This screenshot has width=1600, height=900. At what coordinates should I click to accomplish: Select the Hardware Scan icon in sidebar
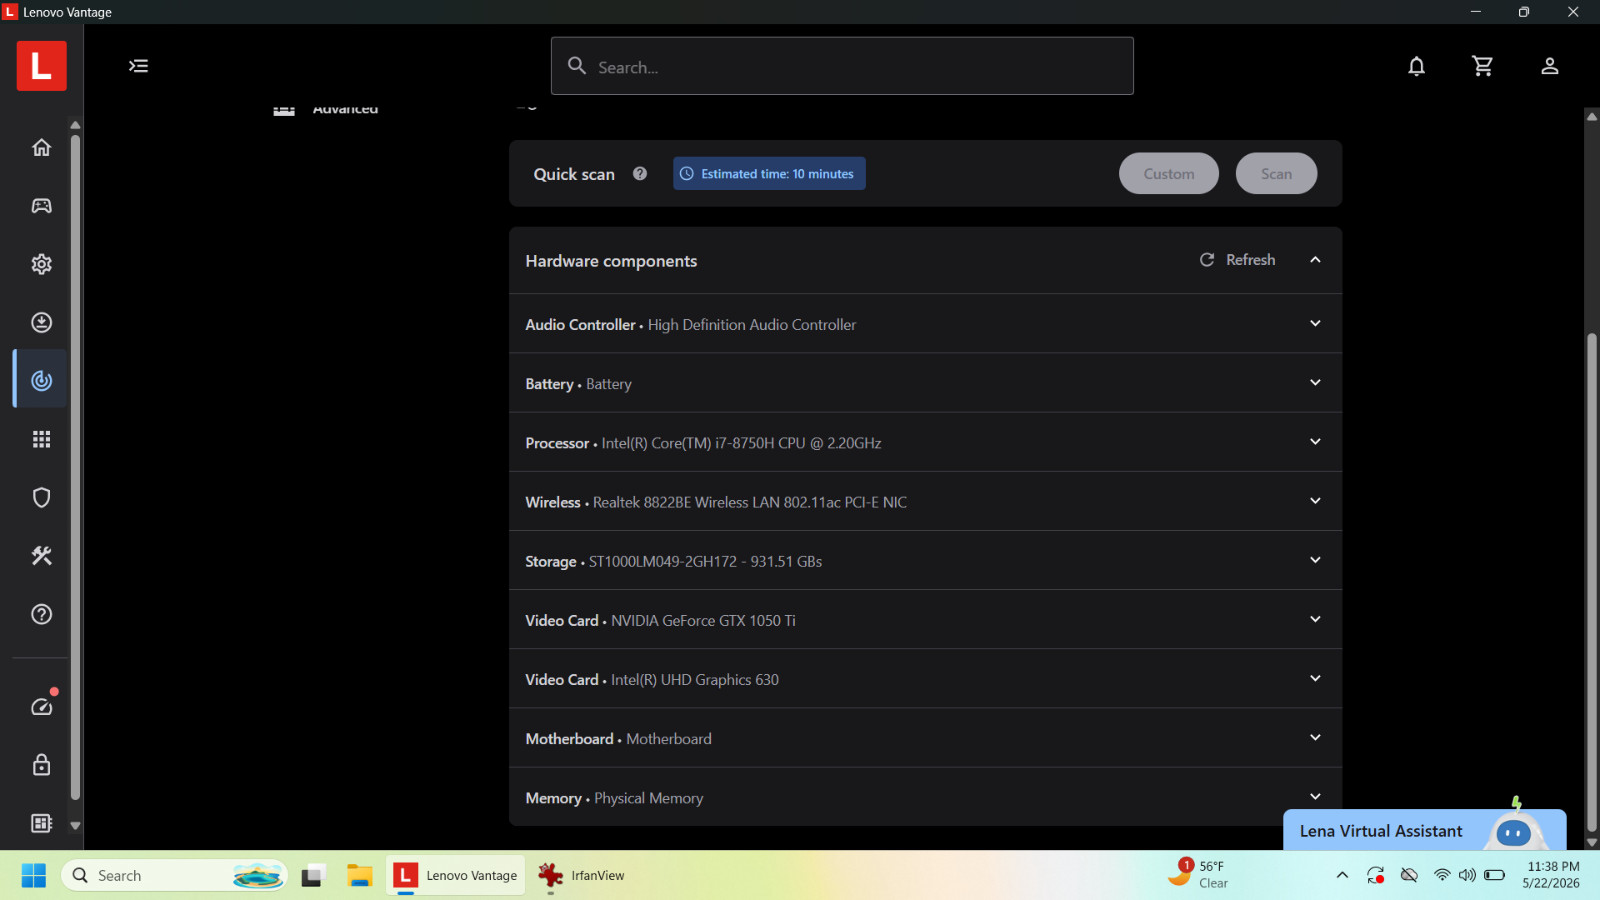(x=41, y=380)
